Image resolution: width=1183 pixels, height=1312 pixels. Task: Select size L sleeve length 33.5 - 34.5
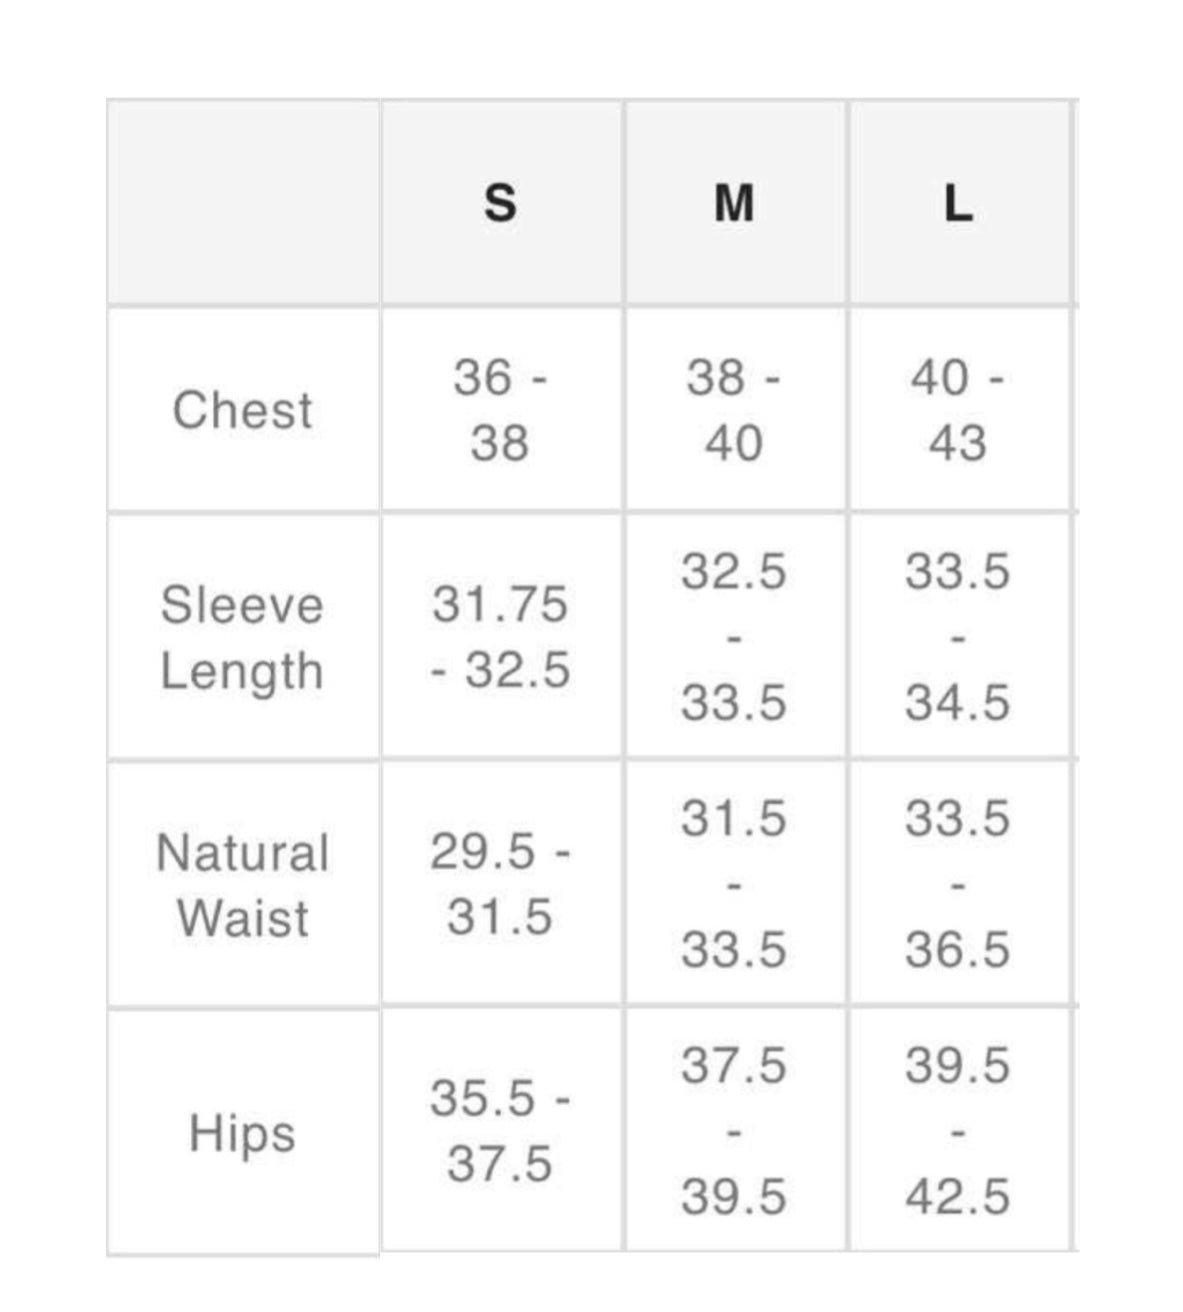[958, 637]
